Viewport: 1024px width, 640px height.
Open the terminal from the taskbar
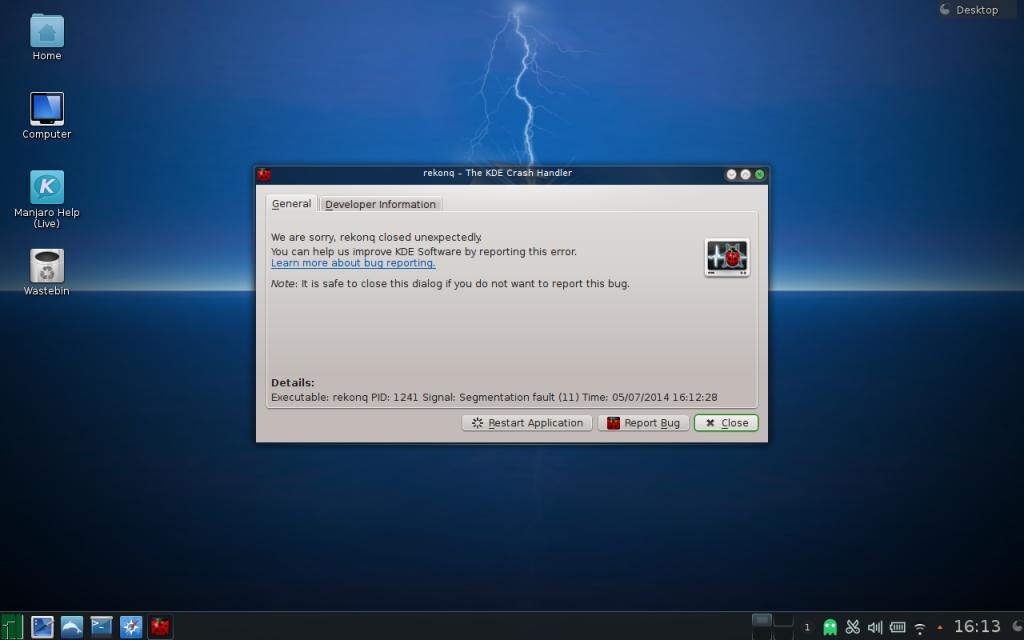[x=101, y=627]
